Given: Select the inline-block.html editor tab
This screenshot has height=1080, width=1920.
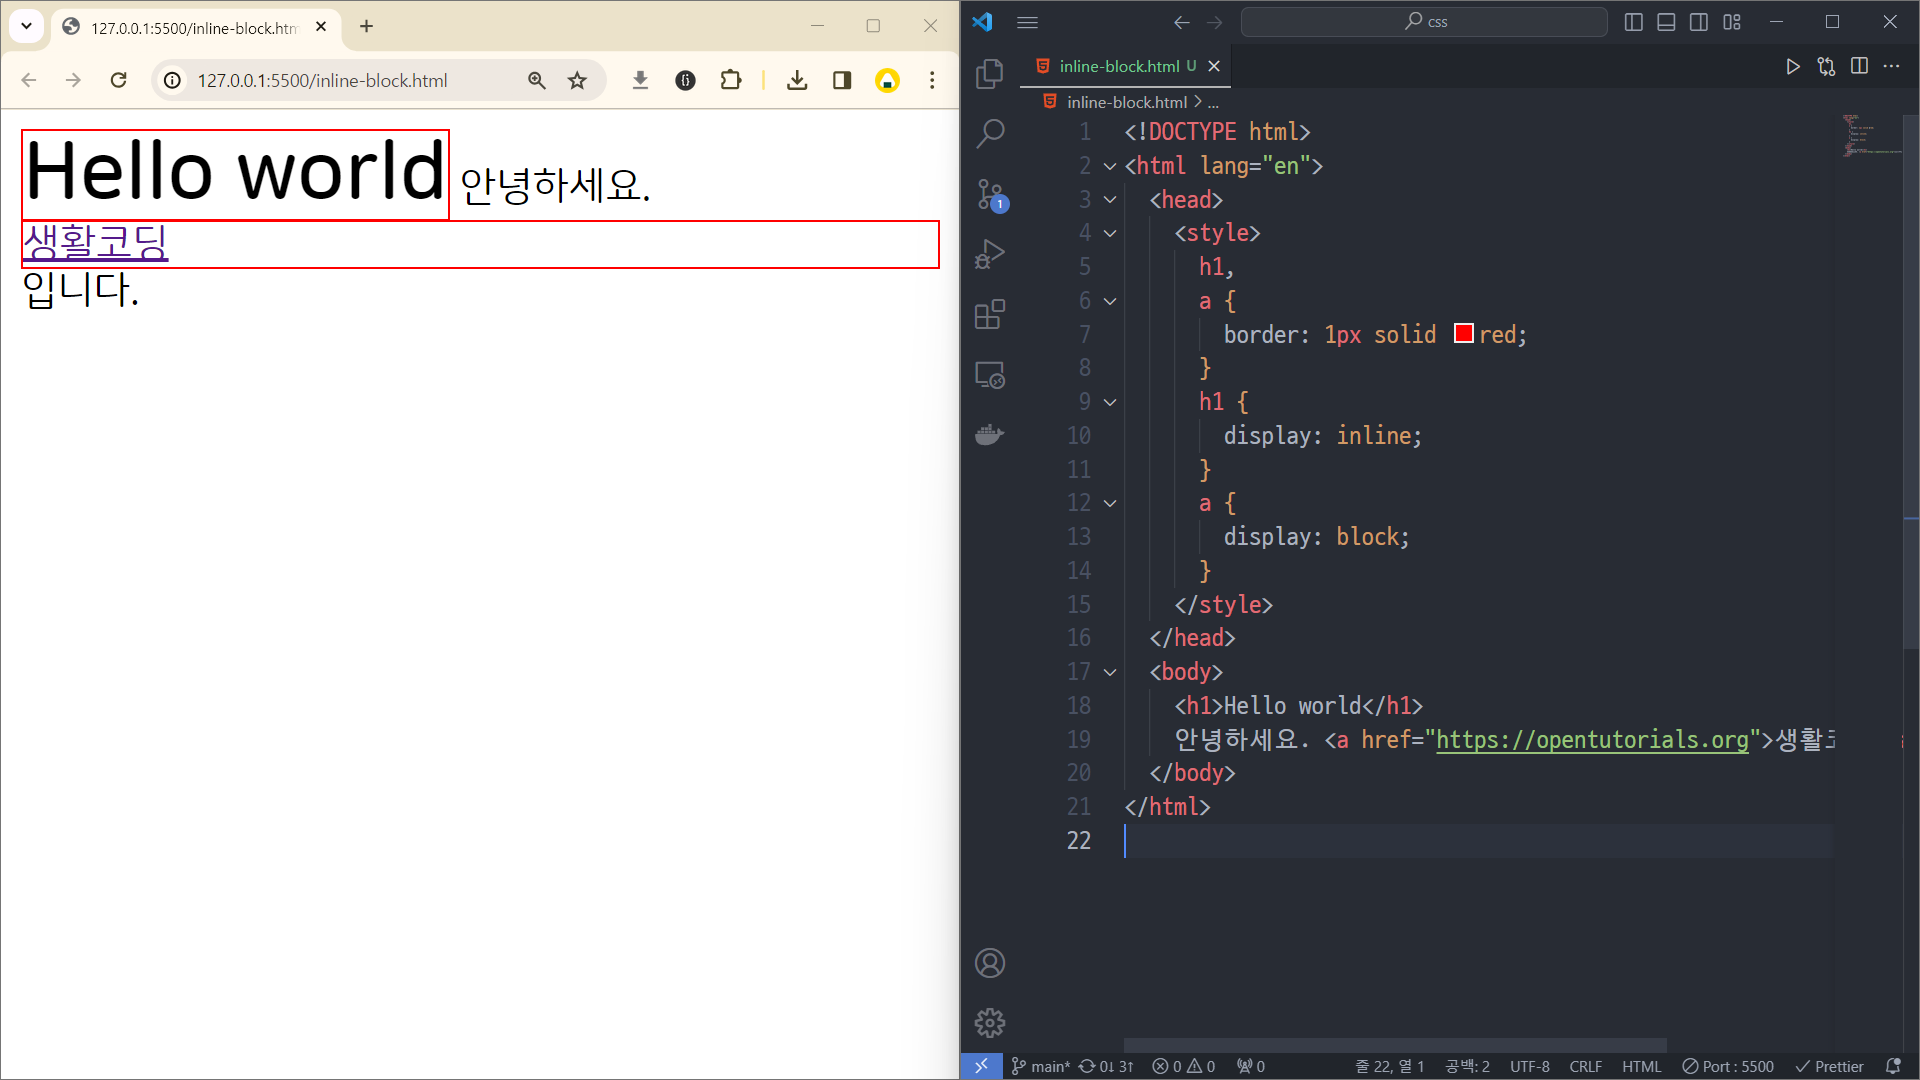Looking at the screenshot, I should (1118, 66).
